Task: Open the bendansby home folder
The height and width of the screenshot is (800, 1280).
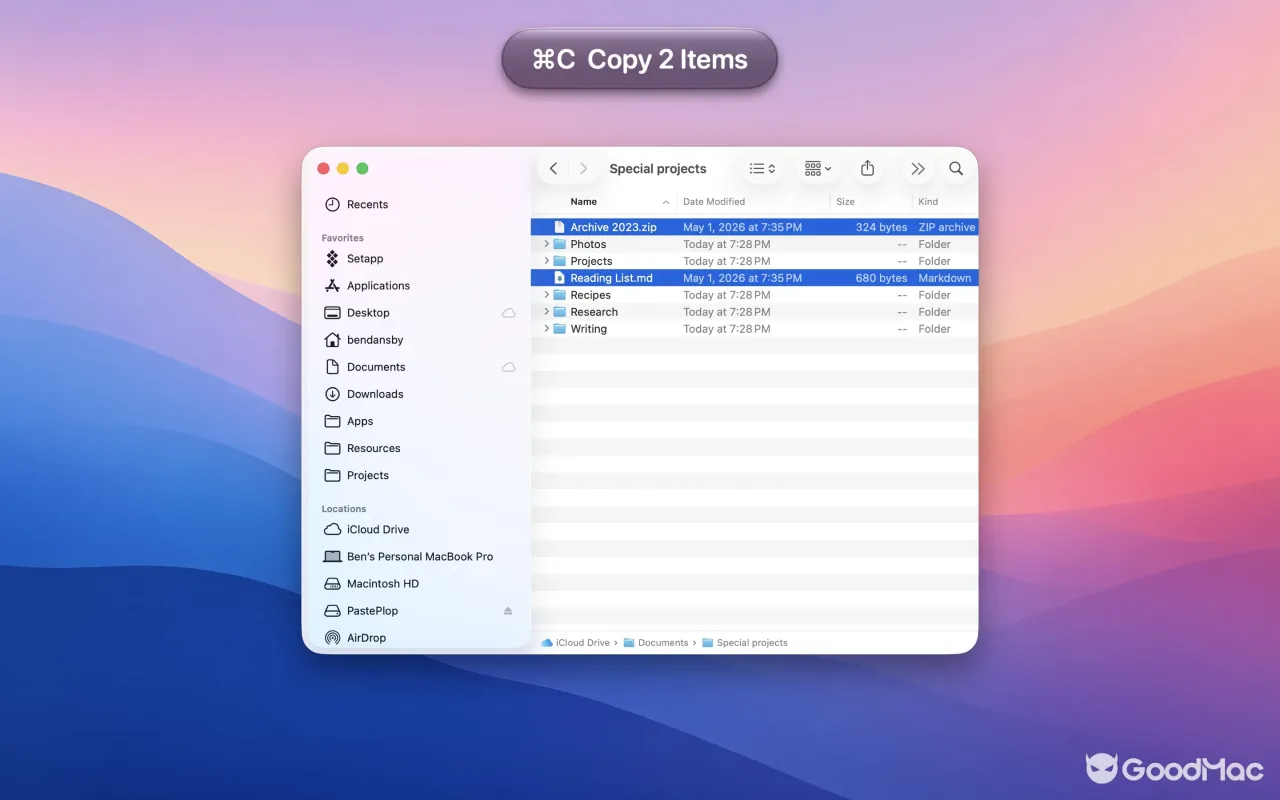Action: point(364,340)
